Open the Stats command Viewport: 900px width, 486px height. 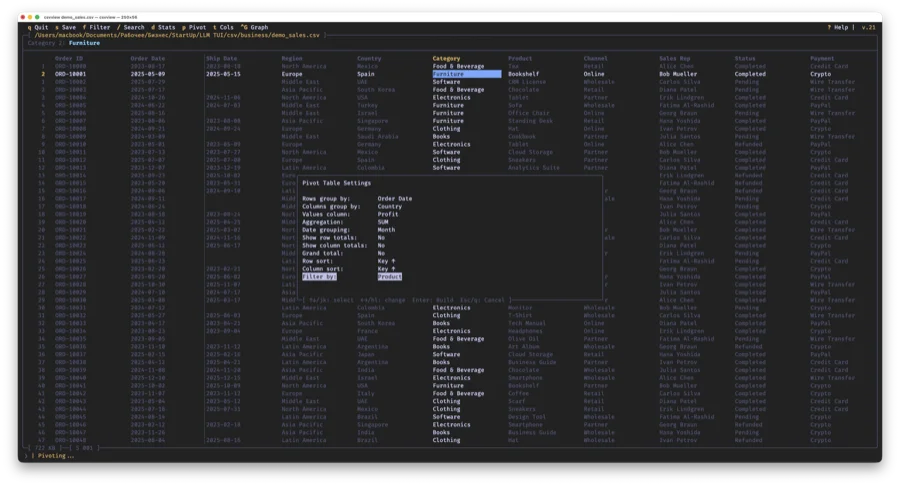tap(166, 27)
